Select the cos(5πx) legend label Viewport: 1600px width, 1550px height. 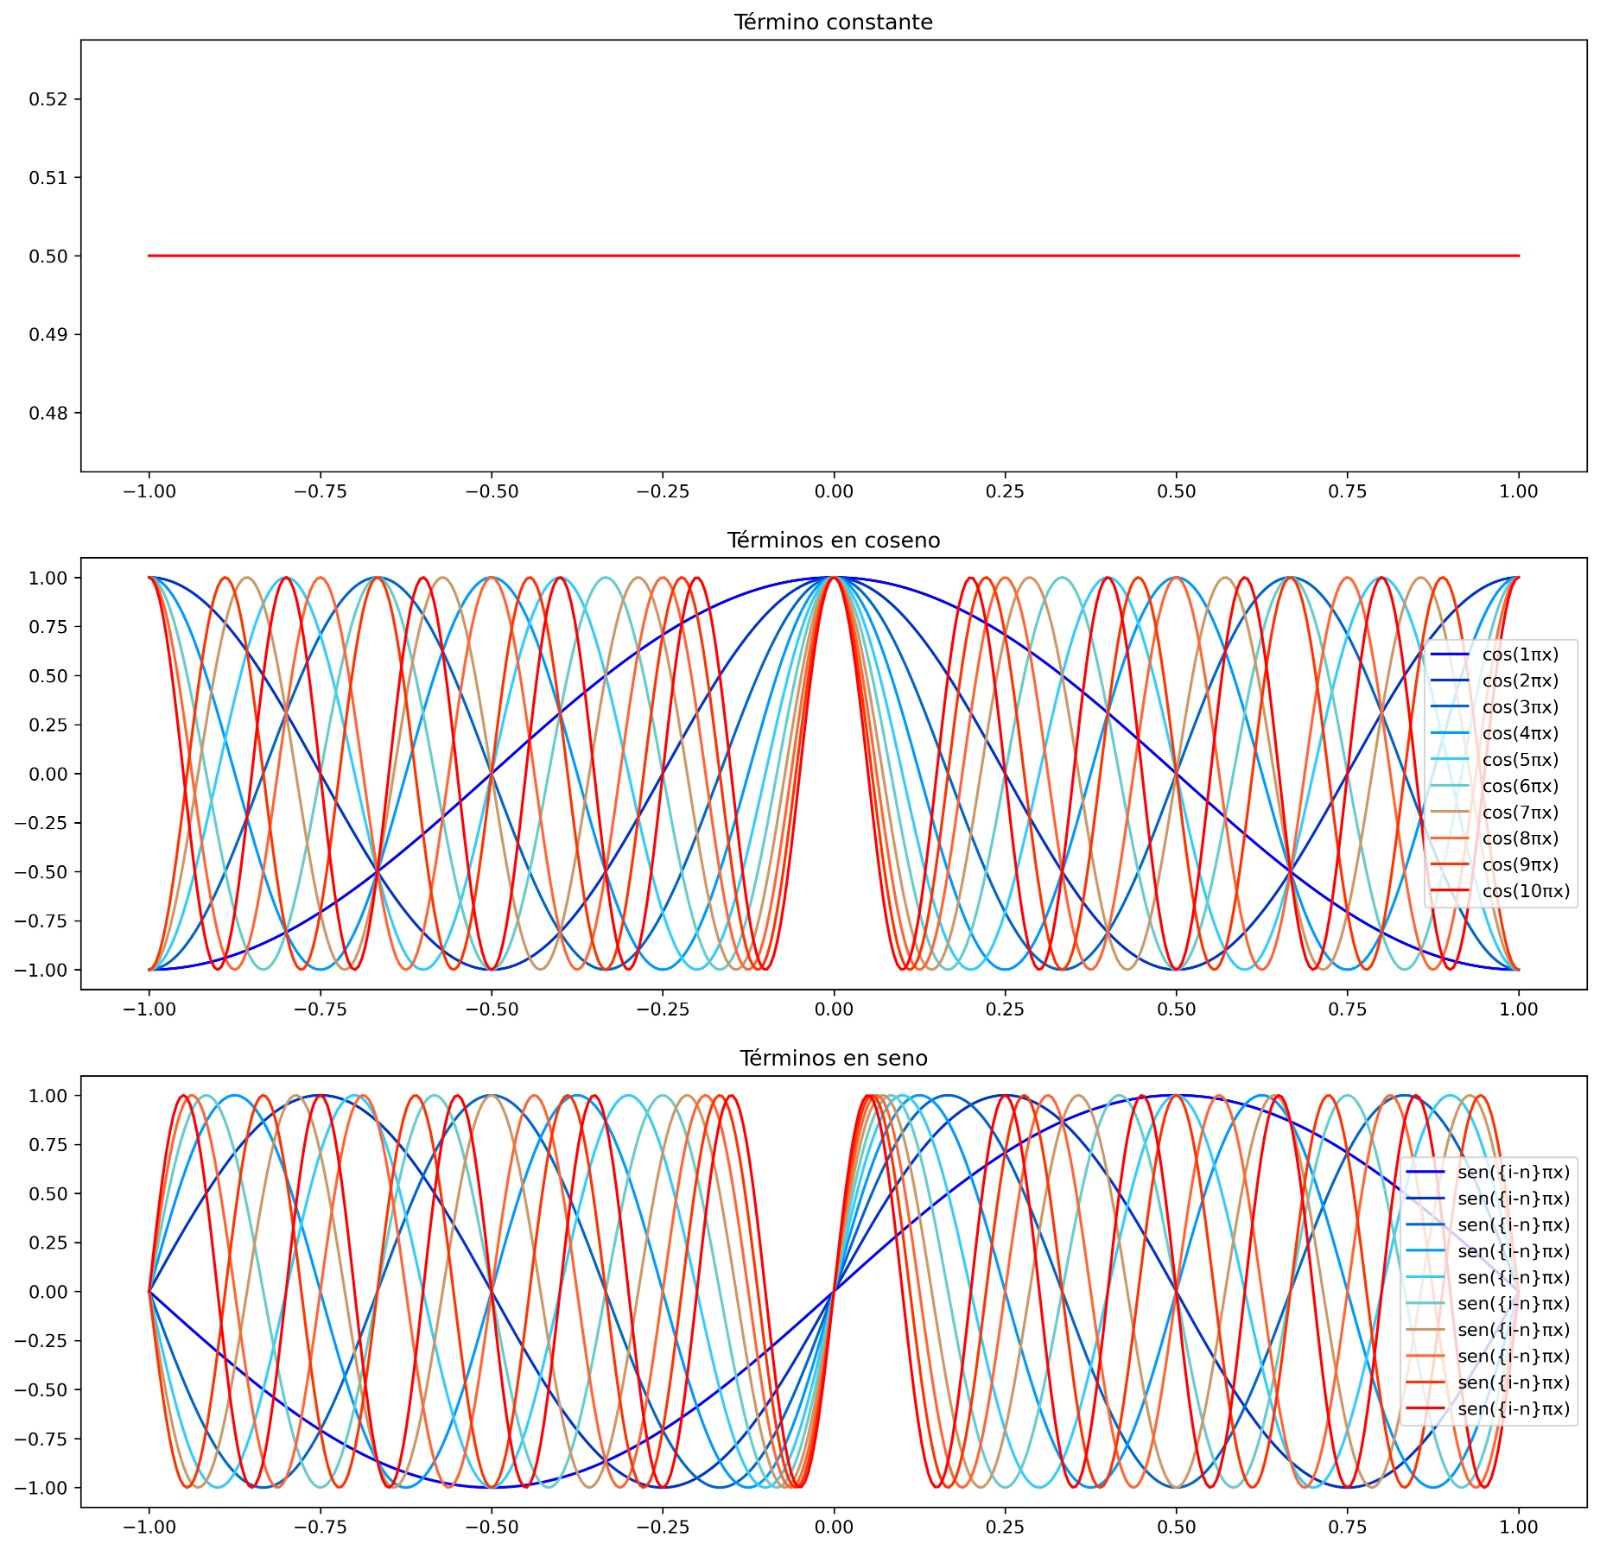tap(1519, 760)
